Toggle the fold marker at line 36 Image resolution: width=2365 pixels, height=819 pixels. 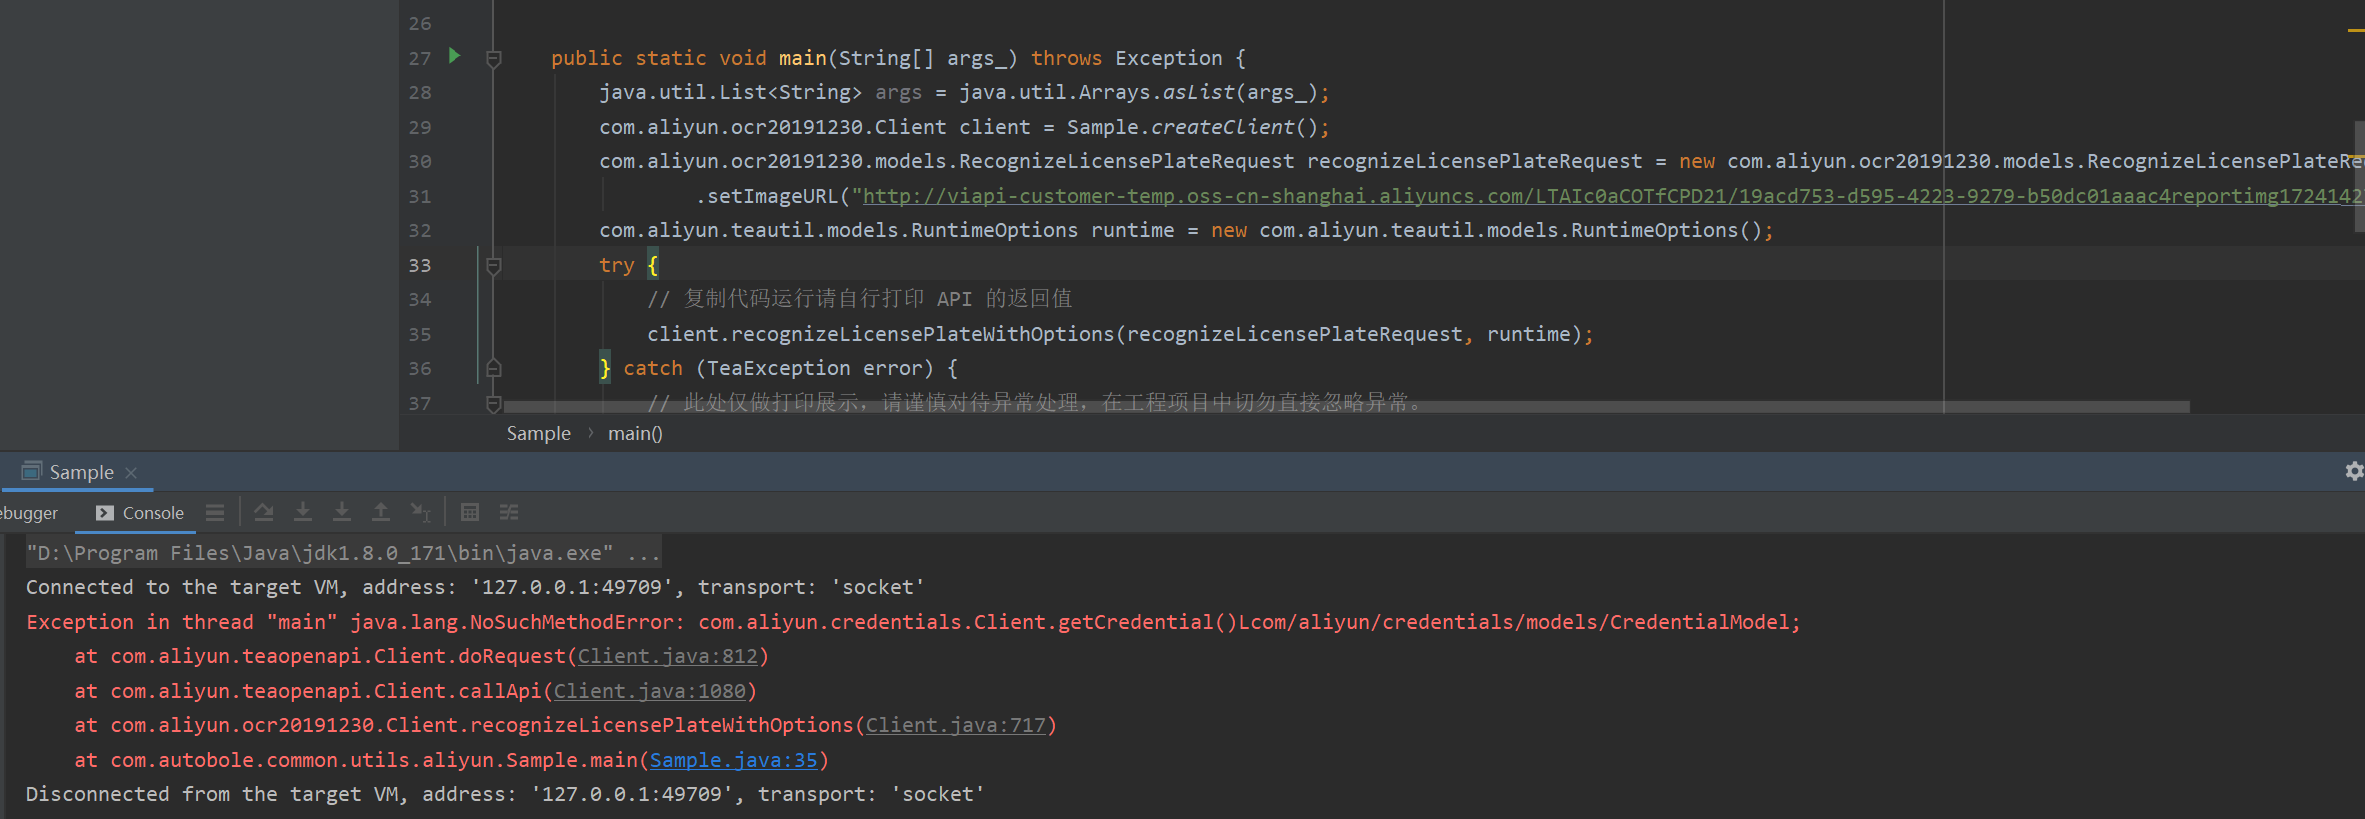(x=493, y=368)
